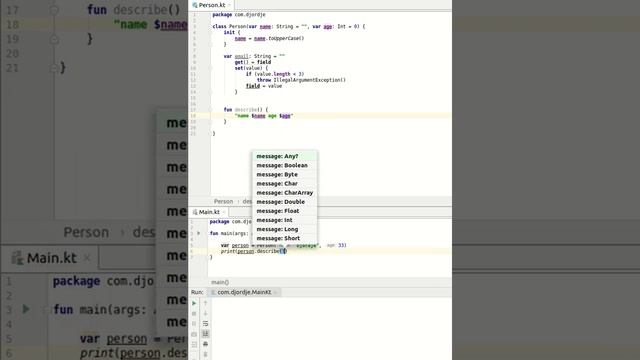Click the 'class Person' declaration line
Screen dimensions: 640x360
[289, 27]
